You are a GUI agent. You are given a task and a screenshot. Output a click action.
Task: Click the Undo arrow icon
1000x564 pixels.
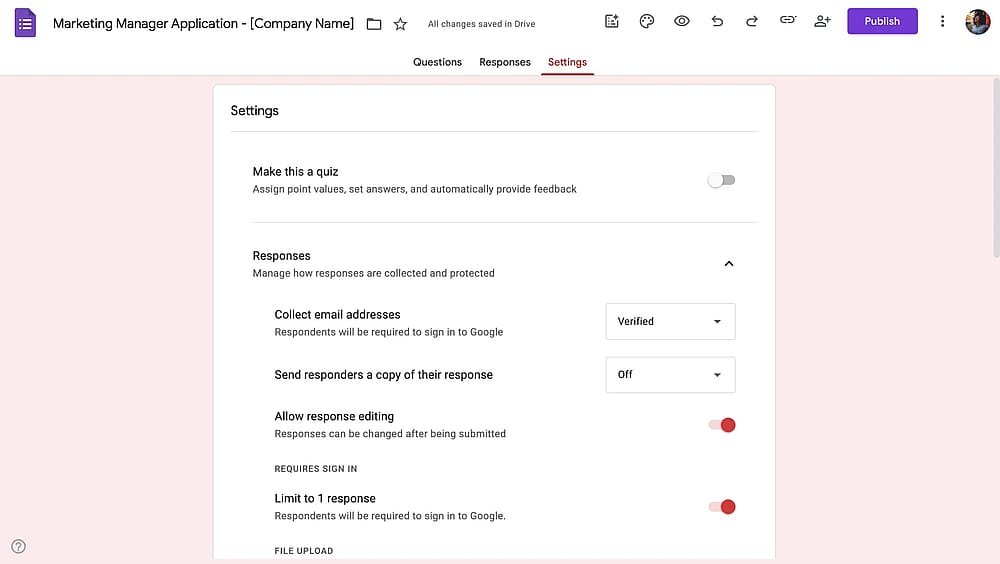pyautogui.click(x=717, y=21)
